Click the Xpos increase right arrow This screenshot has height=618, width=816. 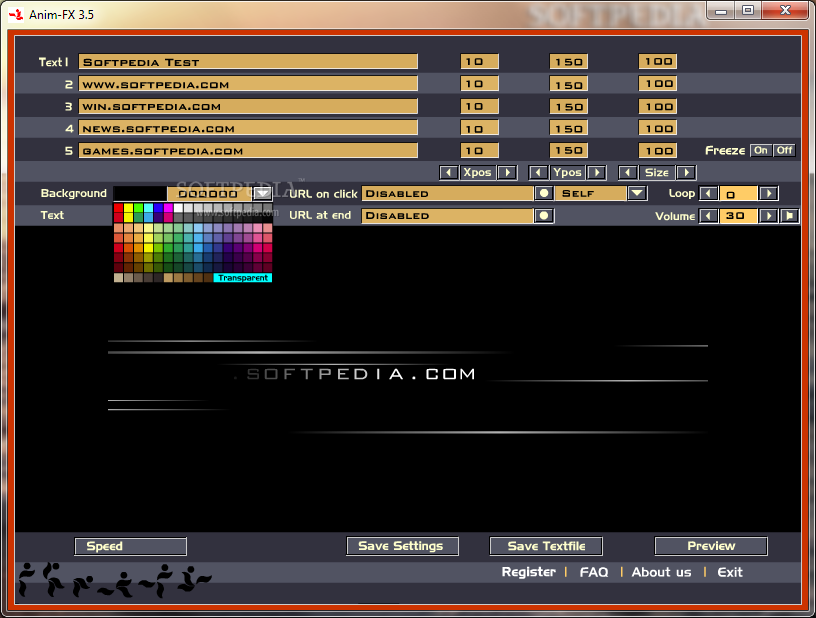(507, 173)
